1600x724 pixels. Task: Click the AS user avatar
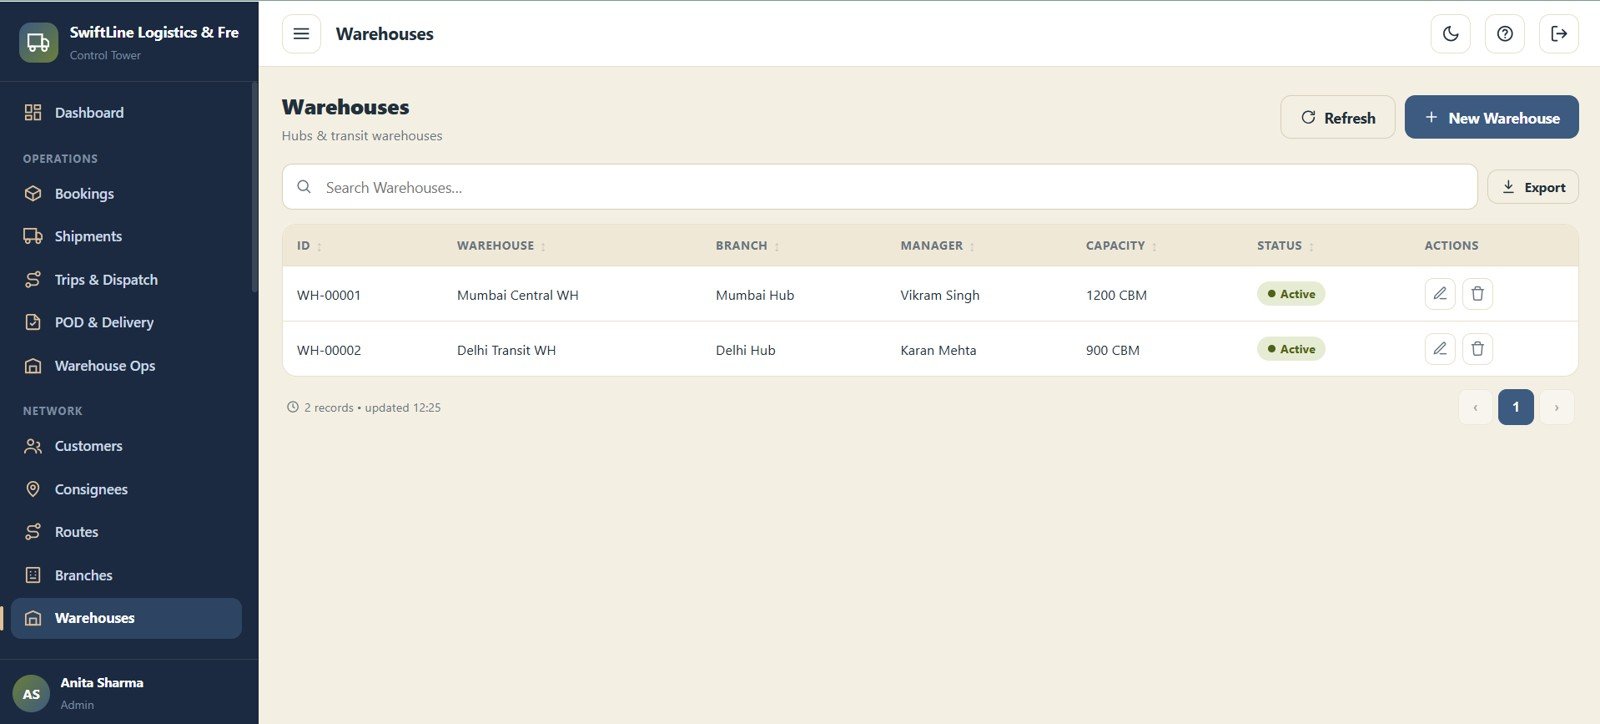[x=31, y=694]
